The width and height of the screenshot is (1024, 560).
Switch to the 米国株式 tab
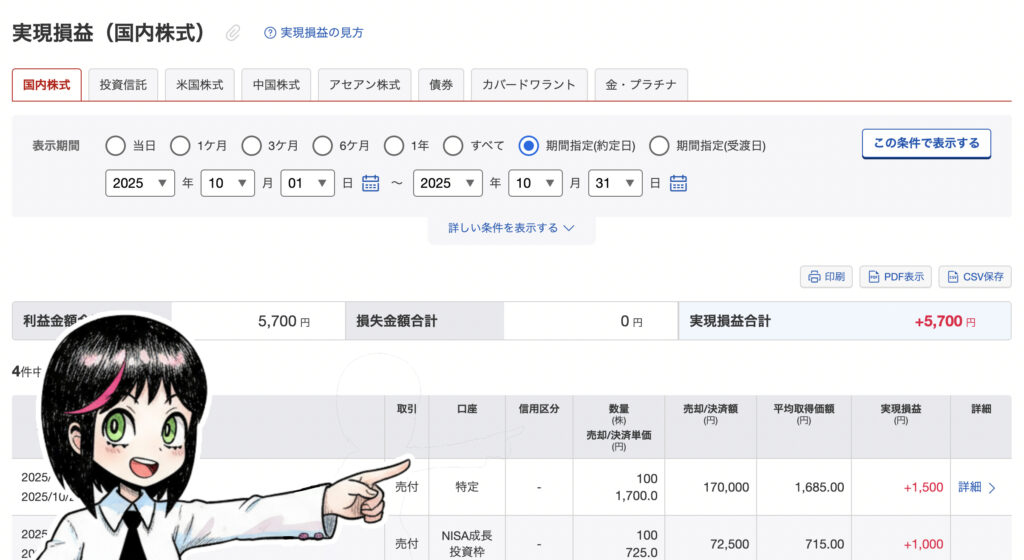tap(199, 85)
